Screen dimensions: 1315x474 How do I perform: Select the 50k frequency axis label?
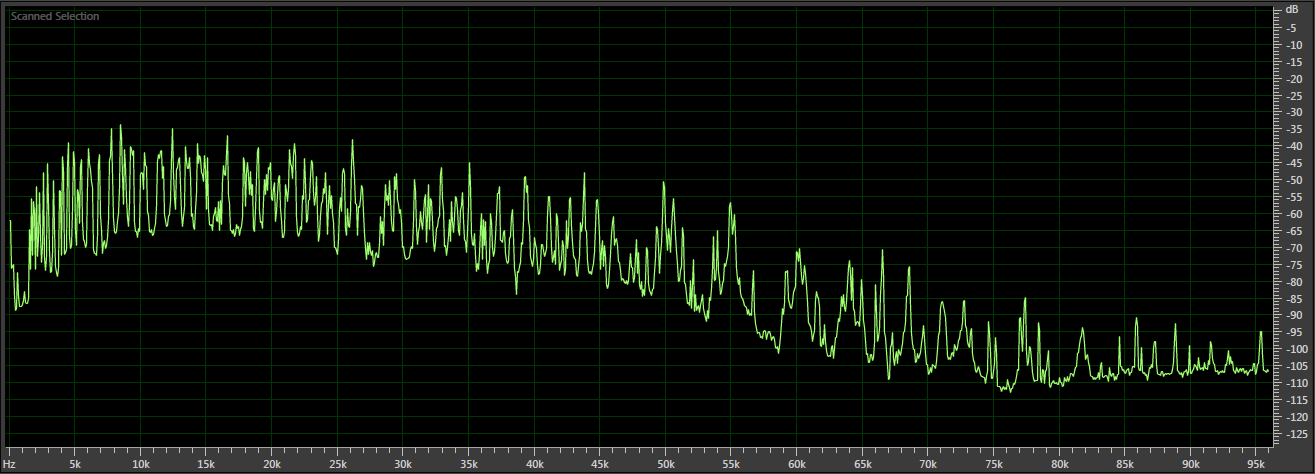click(666, 465)
